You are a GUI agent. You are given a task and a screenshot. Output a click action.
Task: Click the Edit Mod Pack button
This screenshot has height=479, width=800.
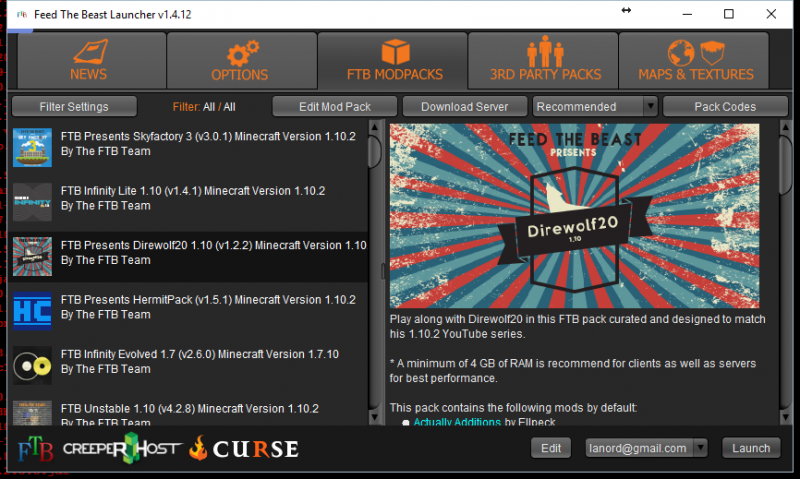coord(335,107)
